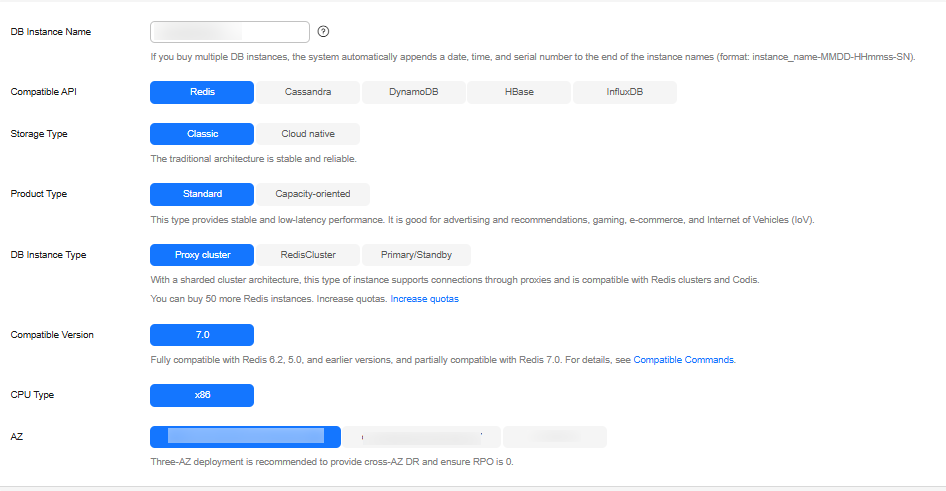The width and height of the screenshot is (946, 491).
Task: Click the DB Instance Type label
Action: [48, 255]
